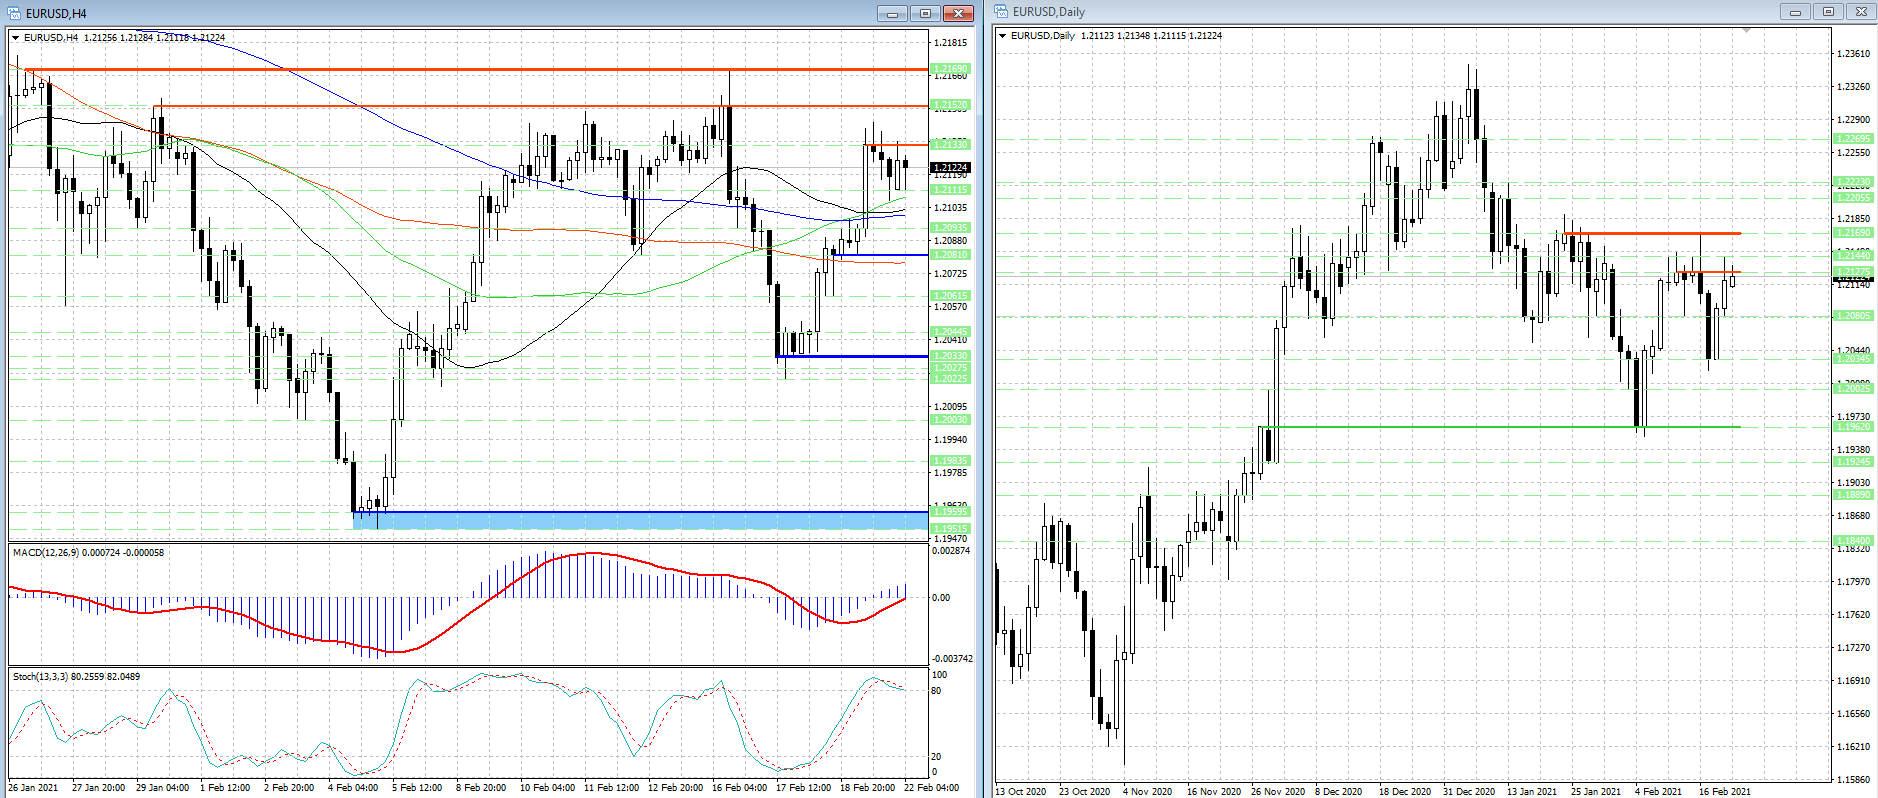Screen dimensions: 1878x798
Task: Click the 1.21690 level label on H4 chart
Action: coord(949,70)
